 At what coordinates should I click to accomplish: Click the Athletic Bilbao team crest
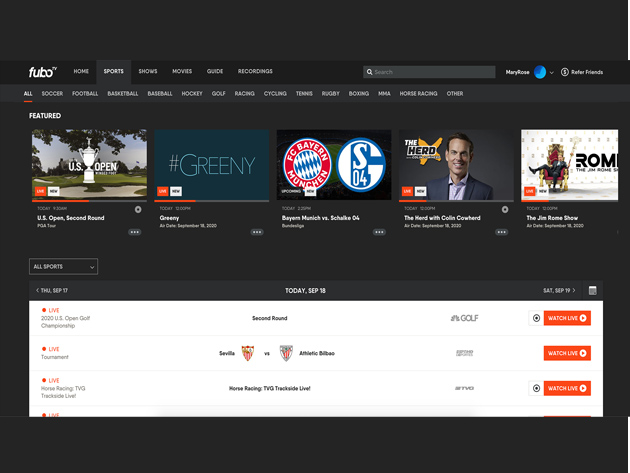point(286,353)
